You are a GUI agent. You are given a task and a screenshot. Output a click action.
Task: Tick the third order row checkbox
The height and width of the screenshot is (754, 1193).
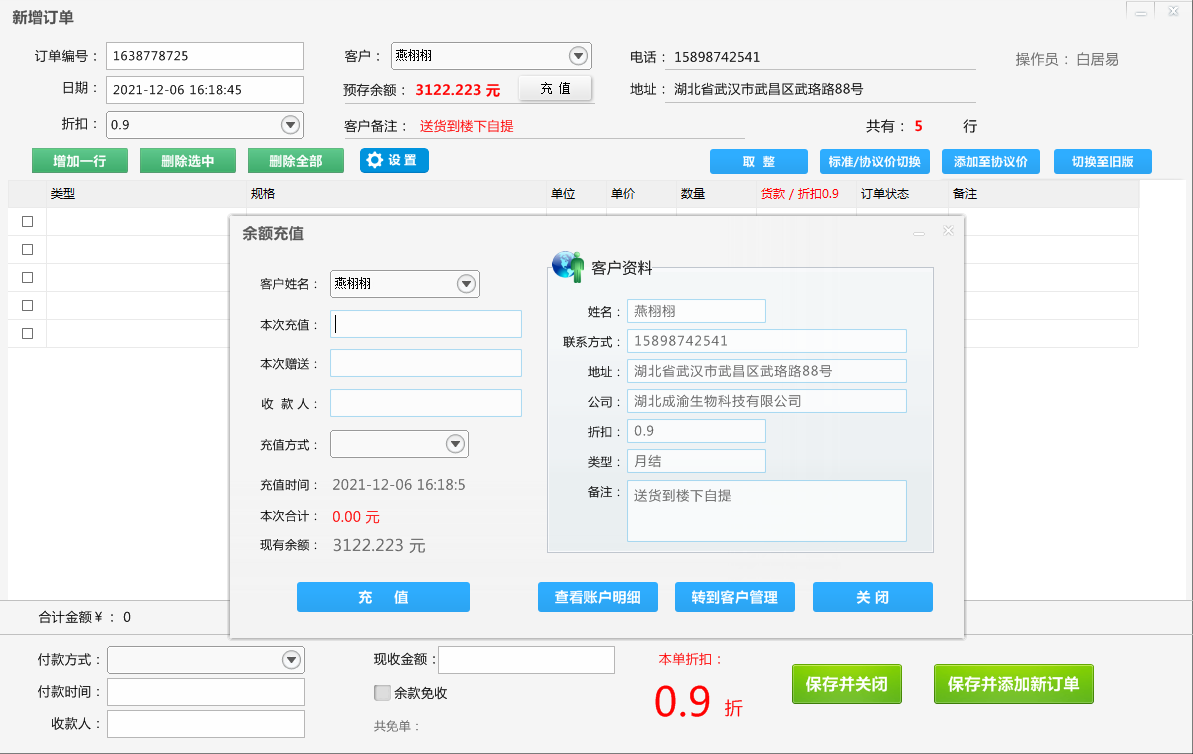tap(28, 277)
